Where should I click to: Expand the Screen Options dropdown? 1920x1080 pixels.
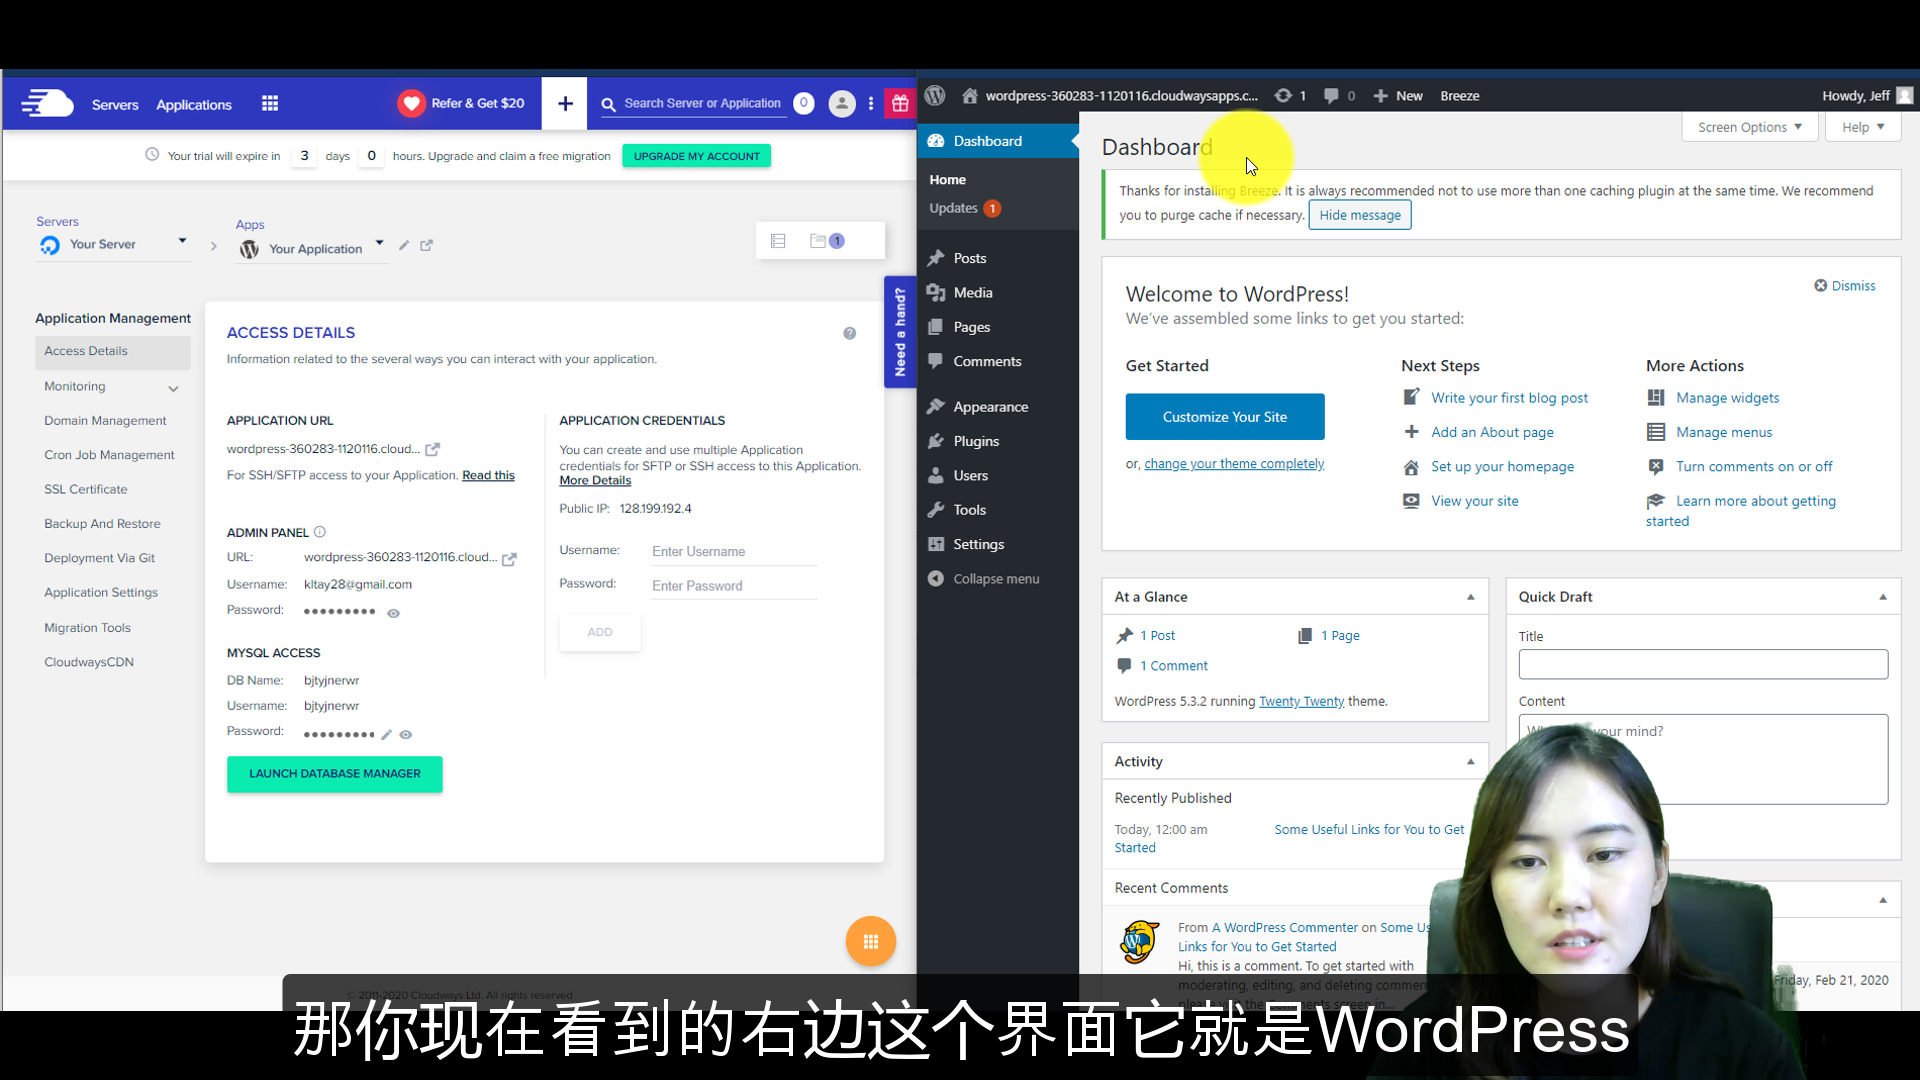coord(1750,127)
